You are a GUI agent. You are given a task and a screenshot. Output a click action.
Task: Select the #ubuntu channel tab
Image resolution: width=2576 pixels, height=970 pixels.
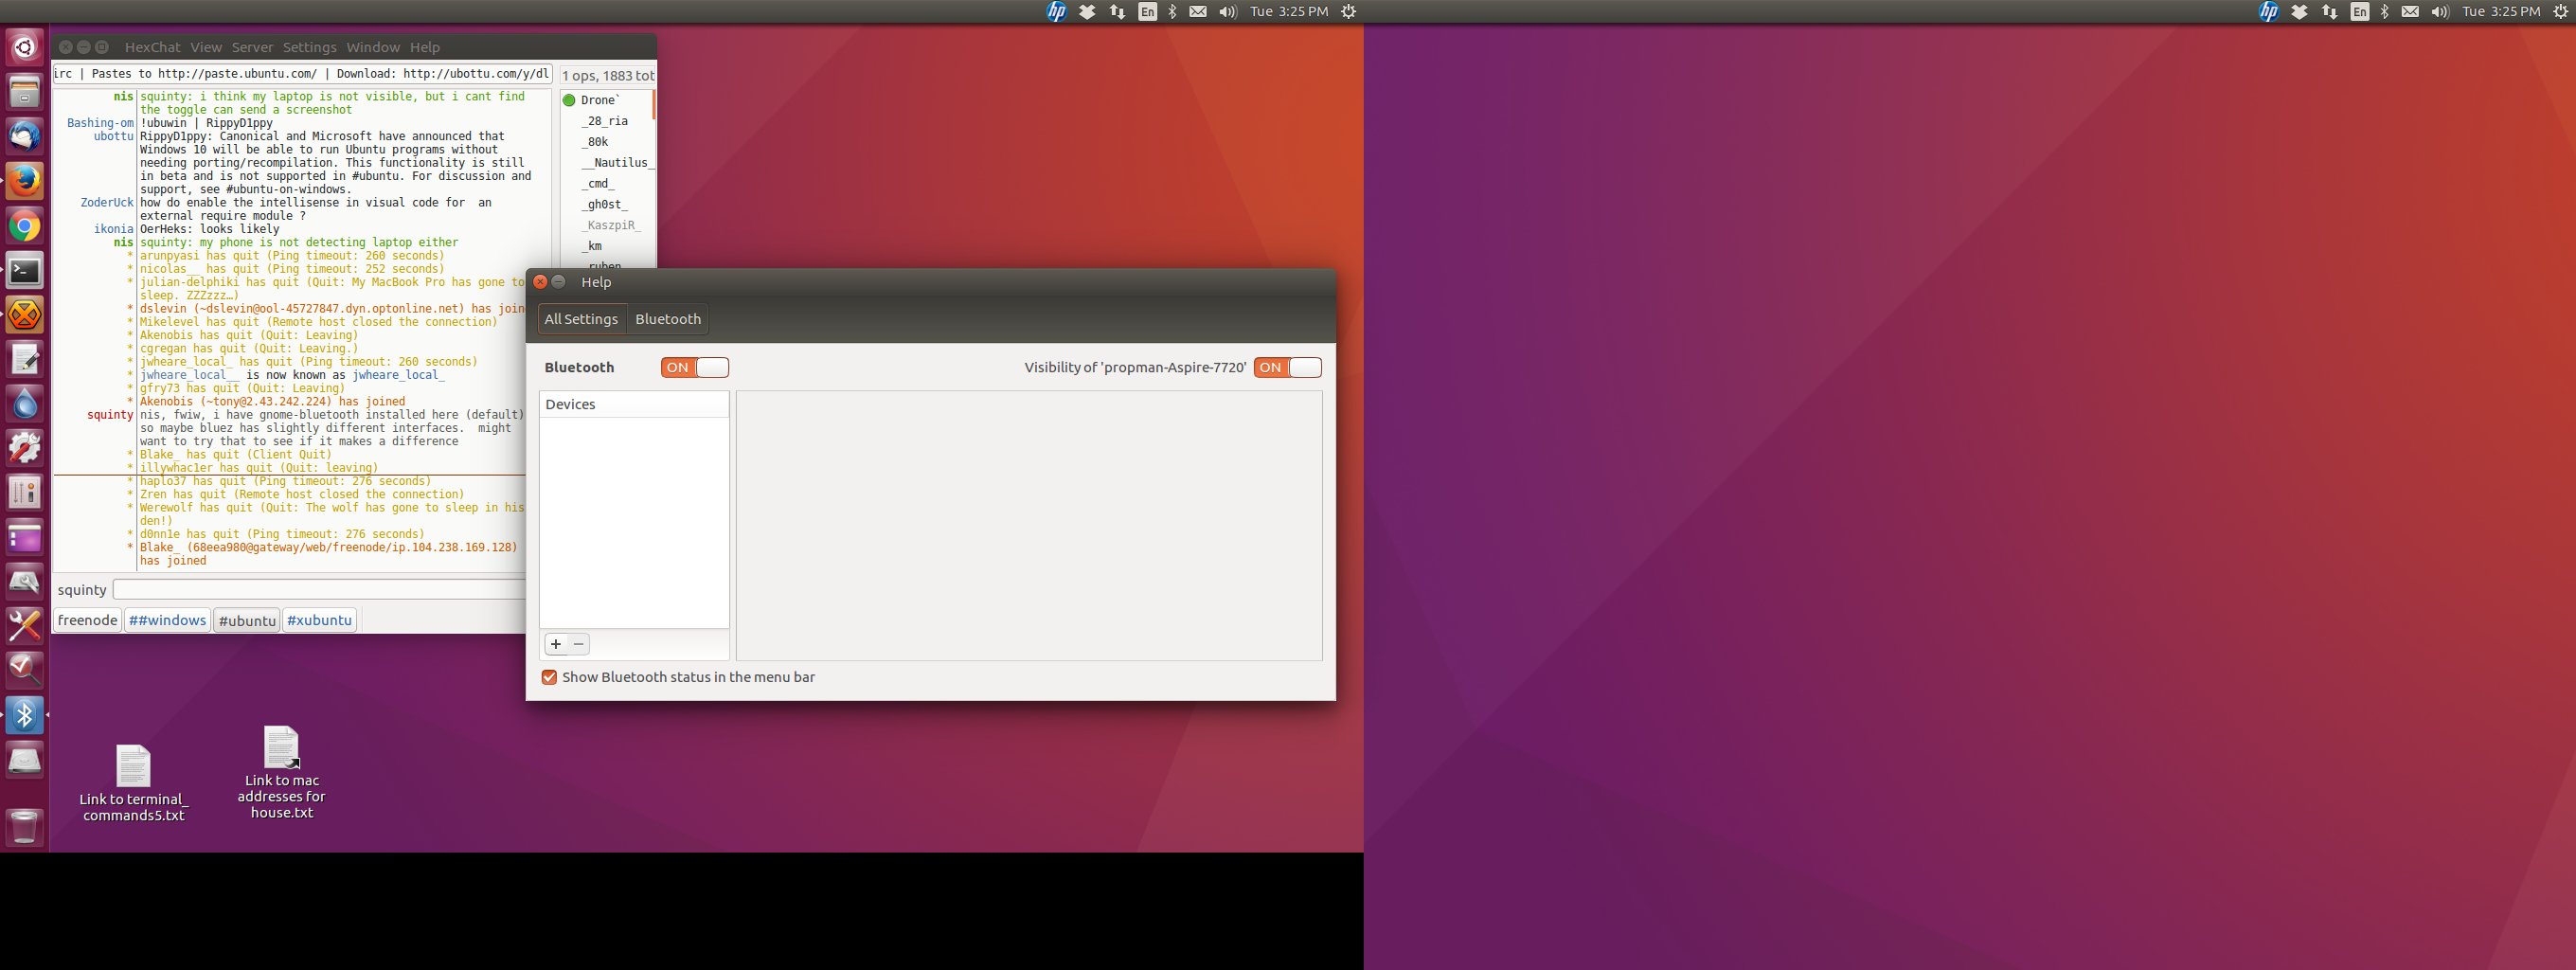pyautogui.click(x=246, y=620)
